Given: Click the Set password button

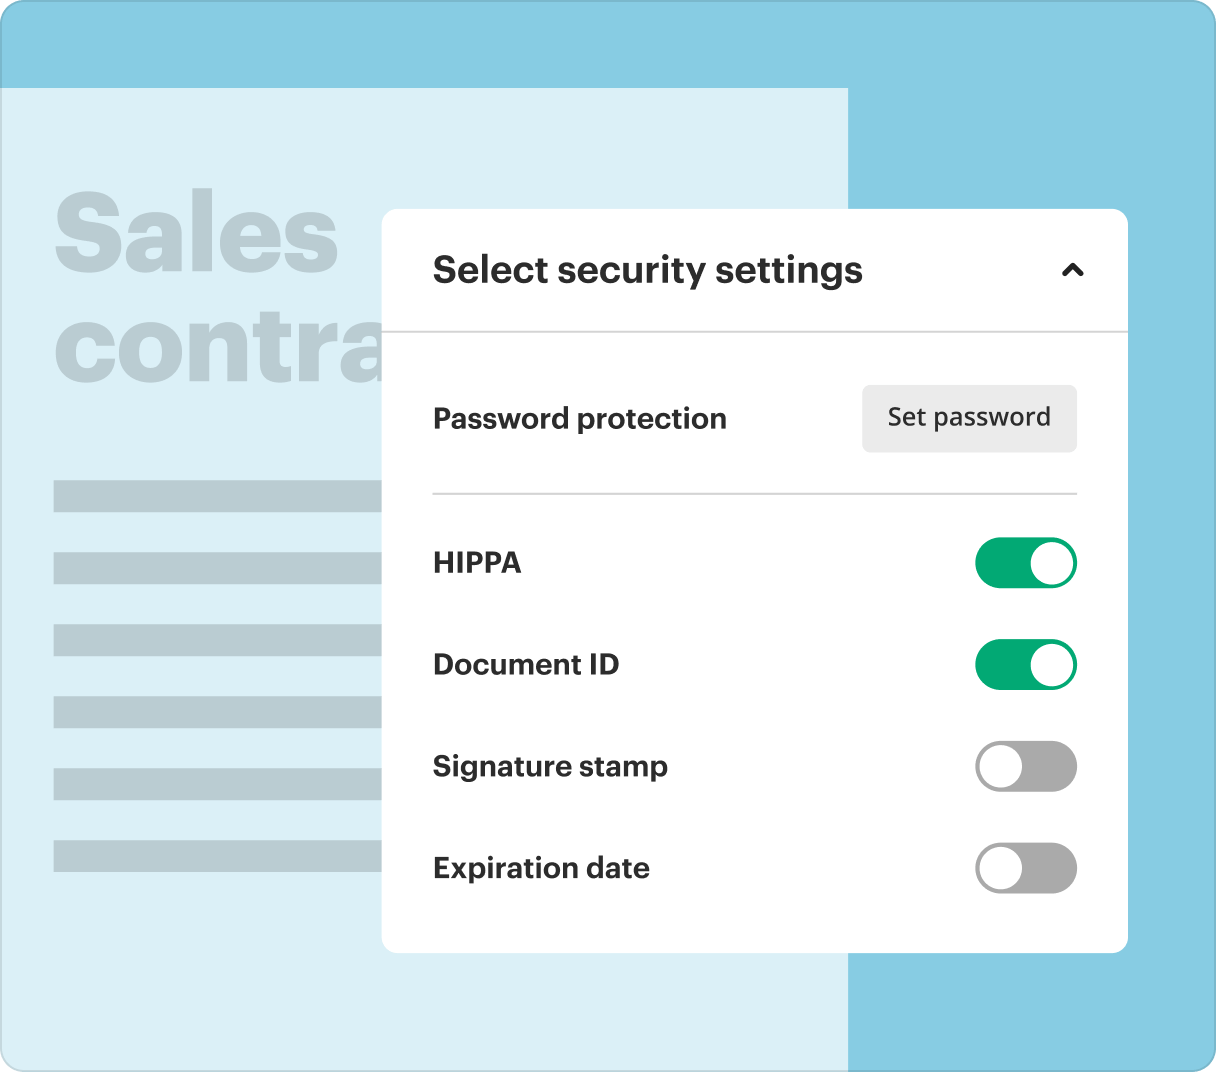Looking at the screenshot, I should click(x=968, y=418).
